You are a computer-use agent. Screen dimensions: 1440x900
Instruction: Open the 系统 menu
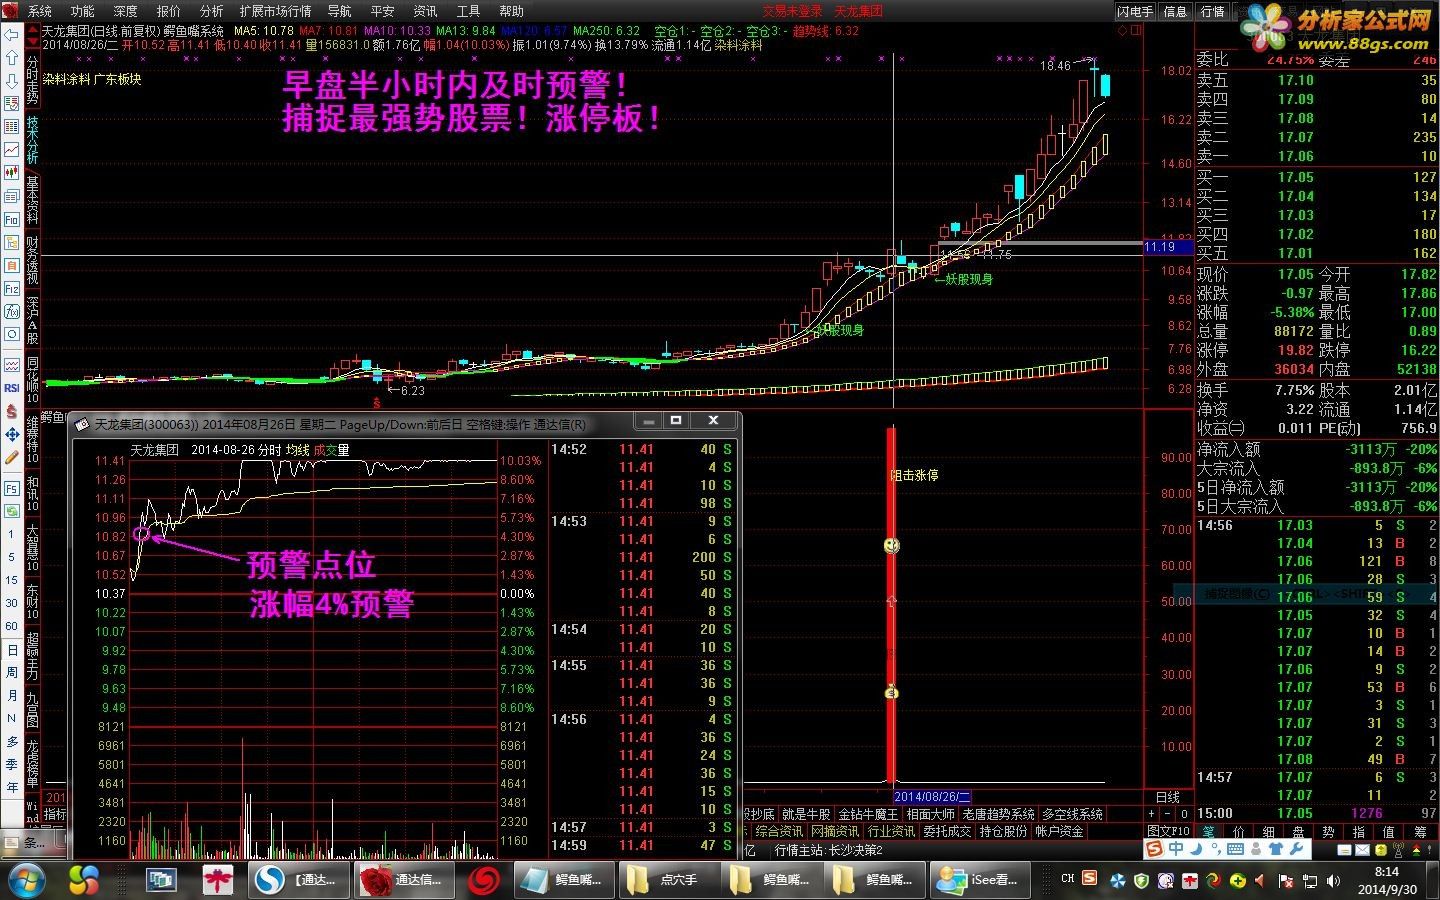point(40,11)
